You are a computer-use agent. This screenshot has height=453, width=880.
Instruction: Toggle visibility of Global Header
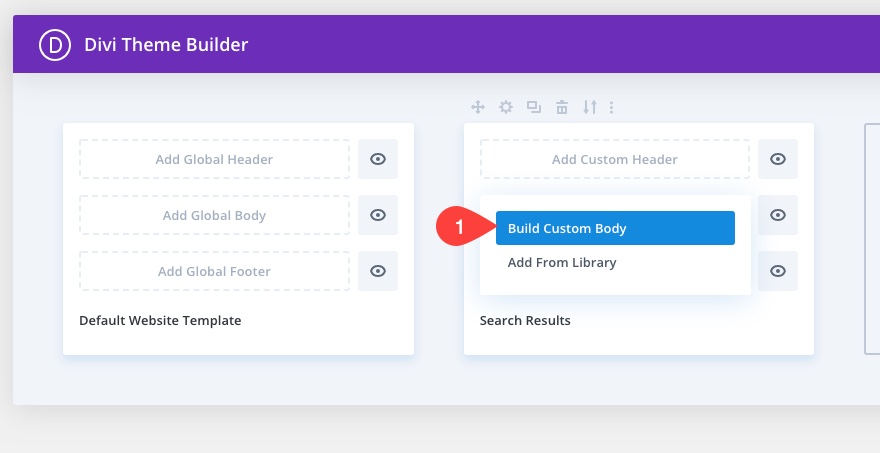click(x=378, y=159)
